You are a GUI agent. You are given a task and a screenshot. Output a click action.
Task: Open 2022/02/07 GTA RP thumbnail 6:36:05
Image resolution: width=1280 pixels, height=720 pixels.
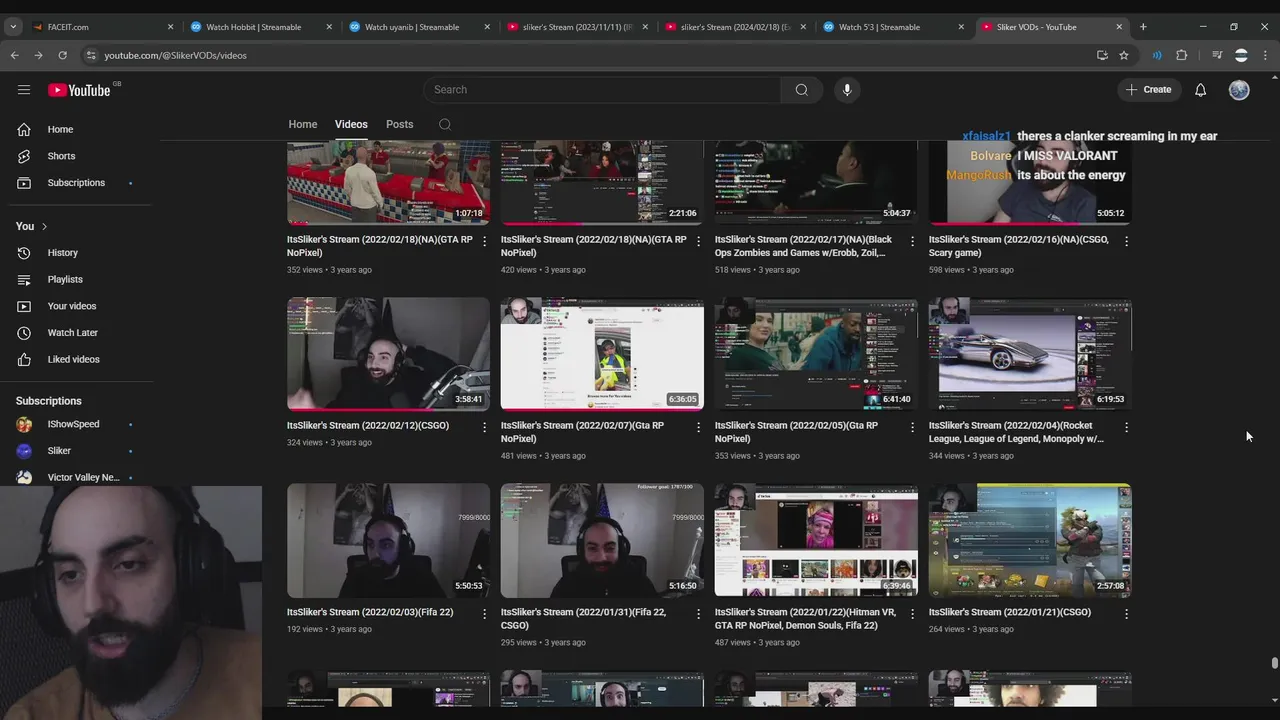tap(602, 354)
